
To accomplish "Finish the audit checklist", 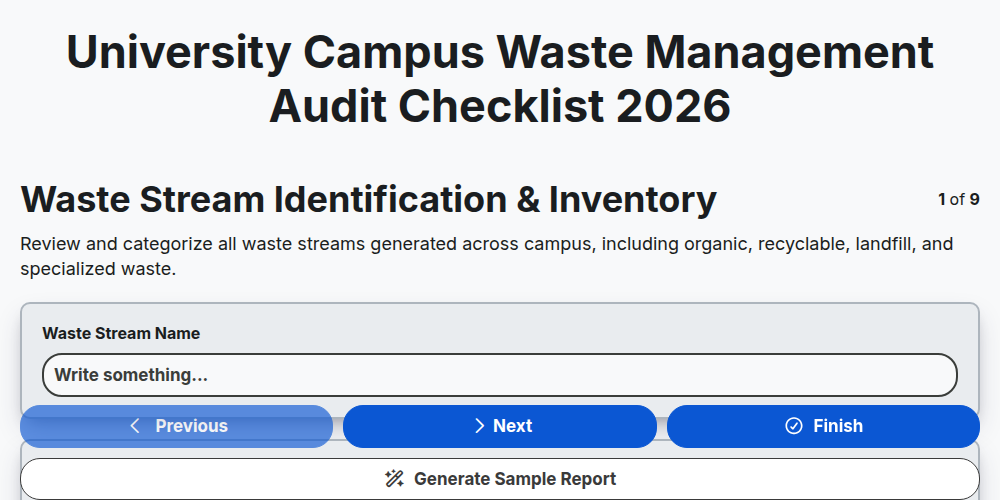I will pos(823,426).
